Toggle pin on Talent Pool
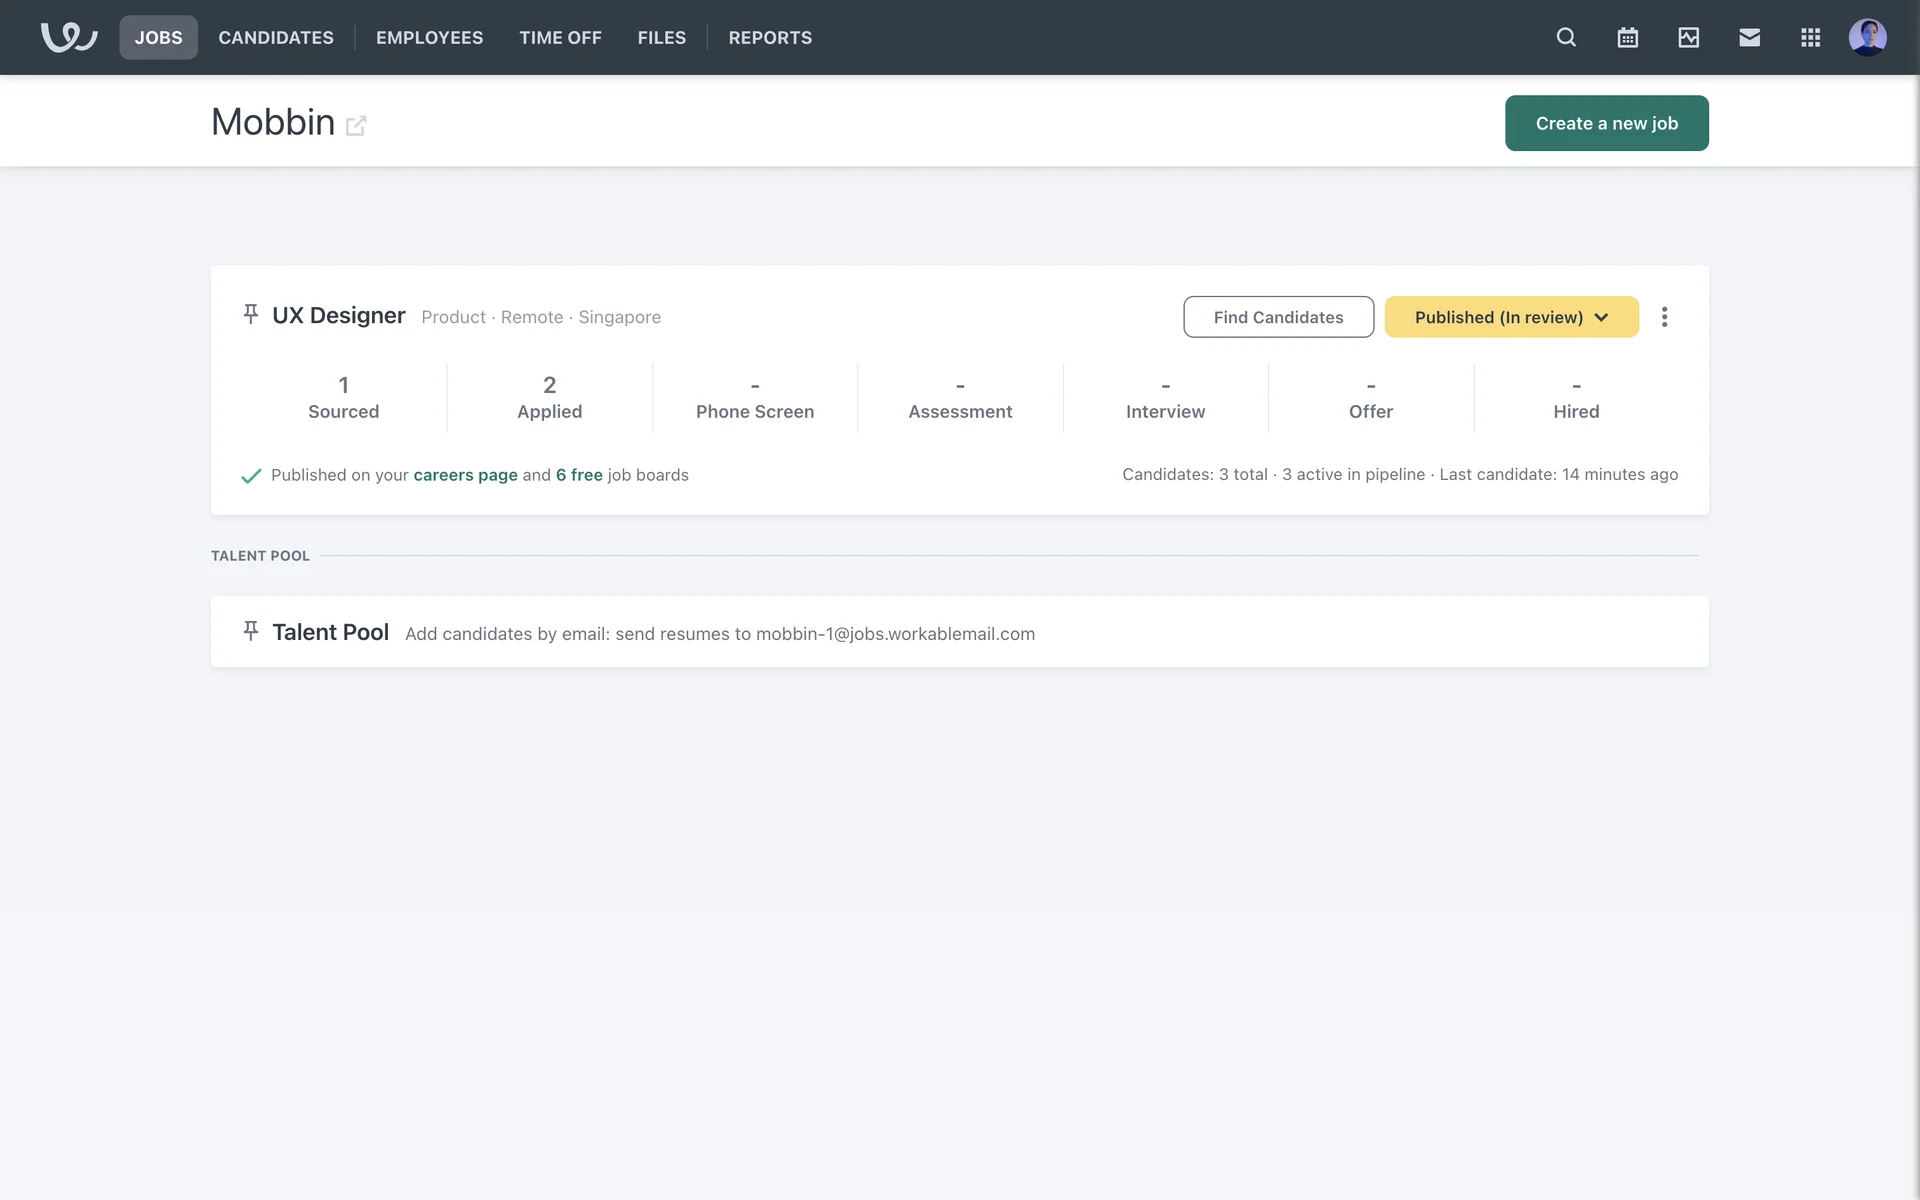Image resolution: width=1920 pixels, height=1200 pixels. tap(251, 631)
